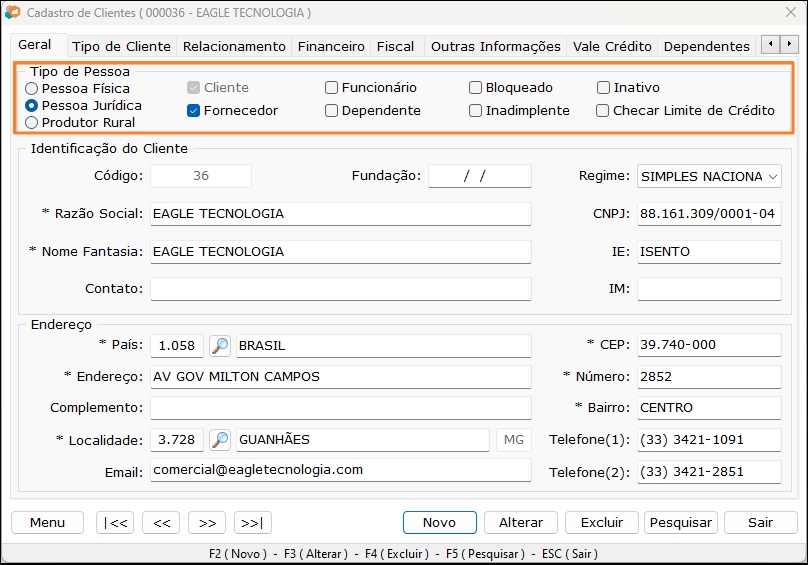
Task: Click the CEP field 39.740-000
Action: 709,345
